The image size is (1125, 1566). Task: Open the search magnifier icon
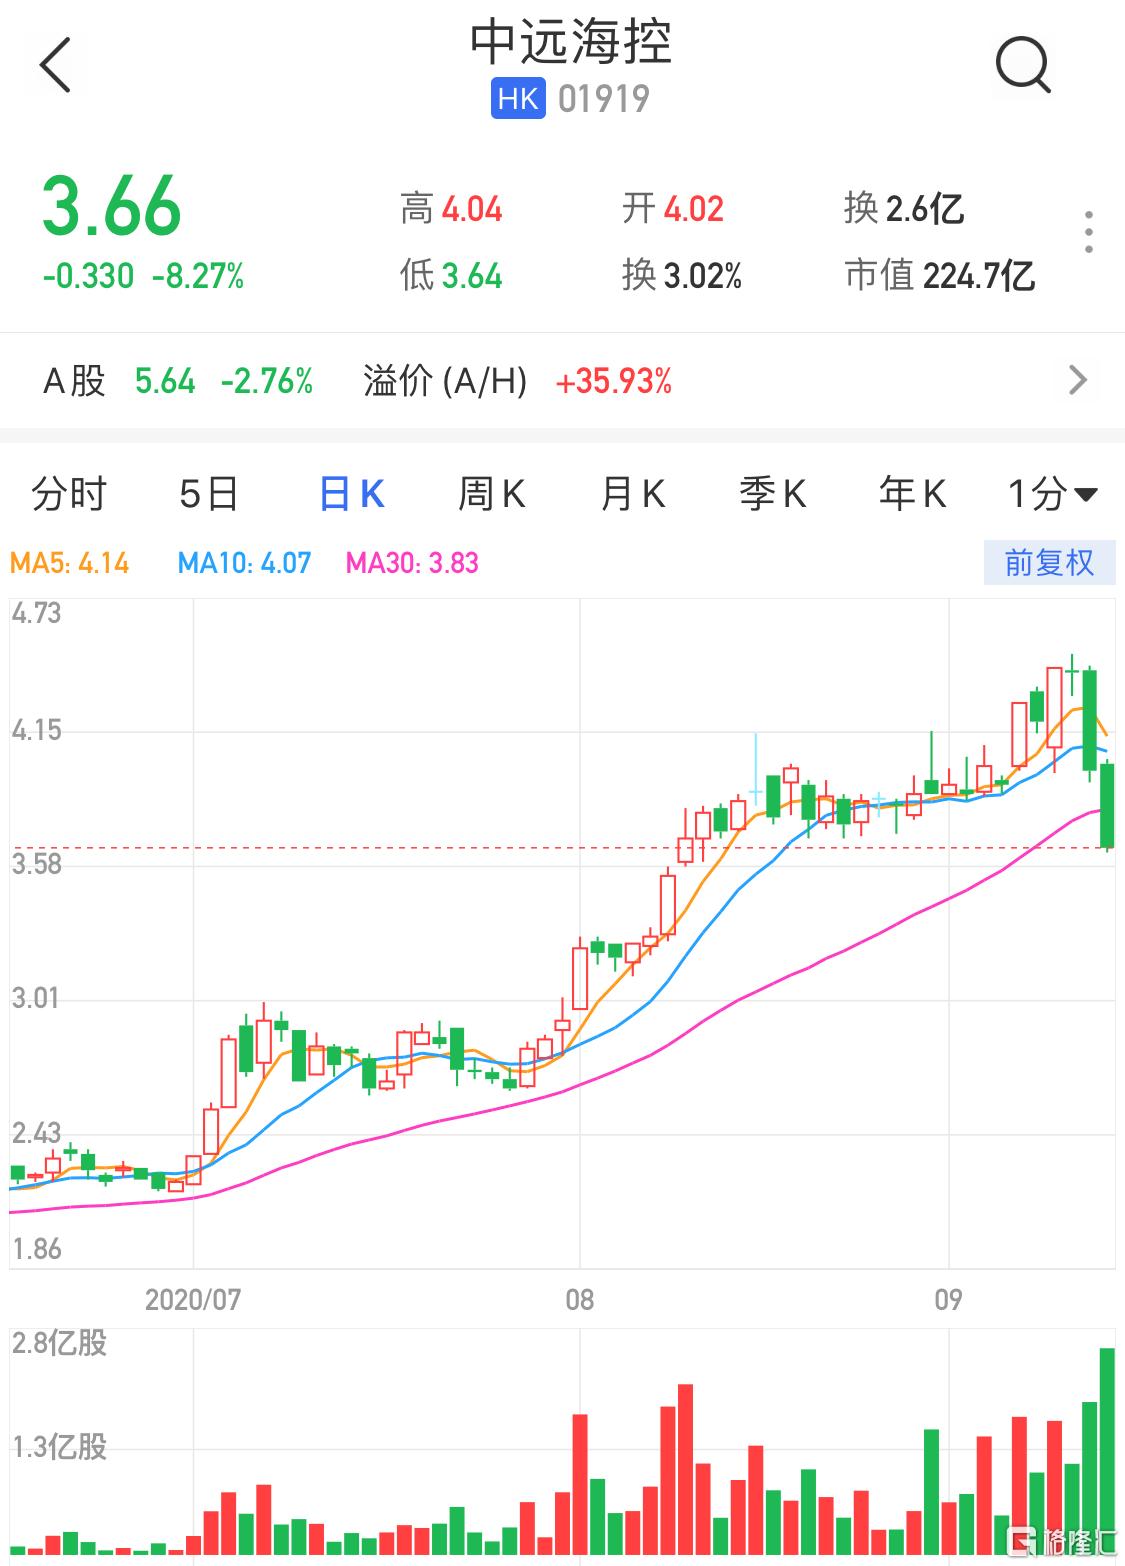[x=1023, y=66]
